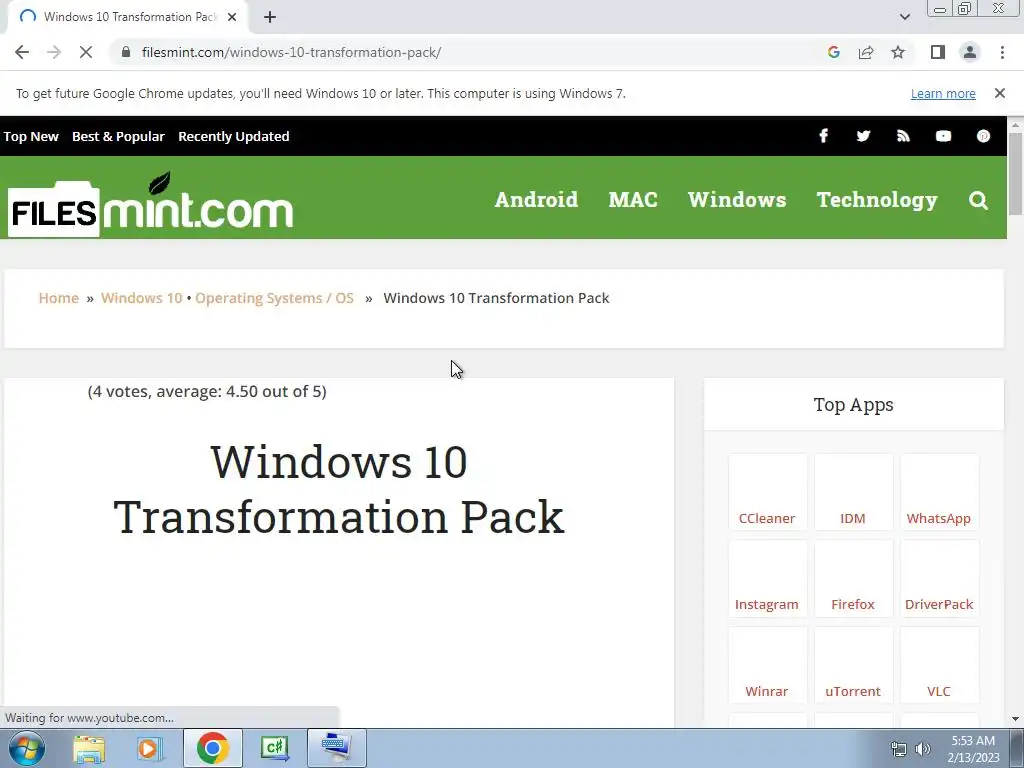Open VLC in Top Apps

tap(938, 665)
